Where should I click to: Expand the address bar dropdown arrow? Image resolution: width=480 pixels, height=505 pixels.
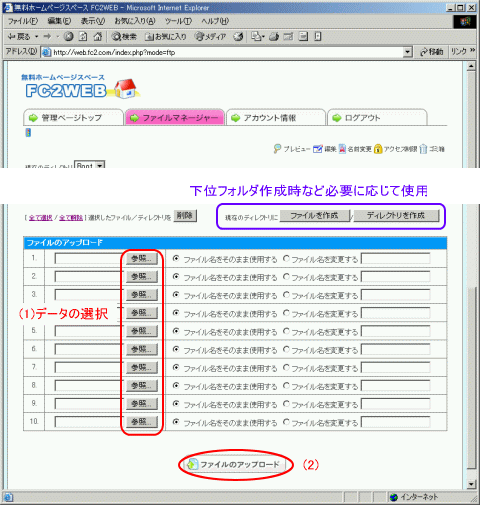[407, 52]
